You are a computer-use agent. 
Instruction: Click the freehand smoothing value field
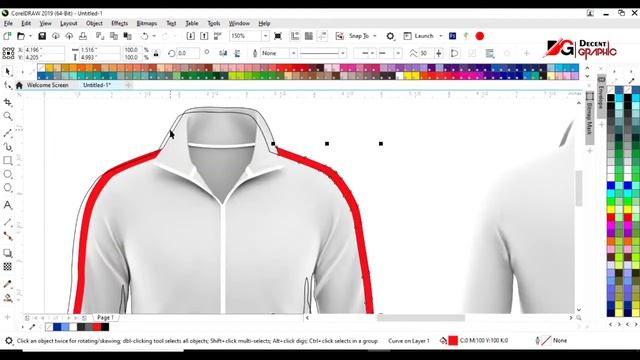click(x=426, y=53)
